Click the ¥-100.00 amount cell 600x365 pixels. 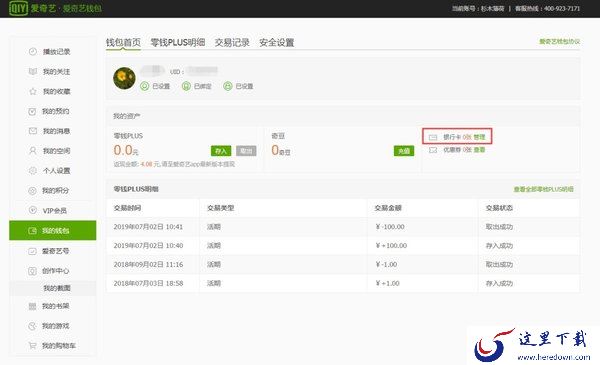pyautogui.click(x=390, y=227)
